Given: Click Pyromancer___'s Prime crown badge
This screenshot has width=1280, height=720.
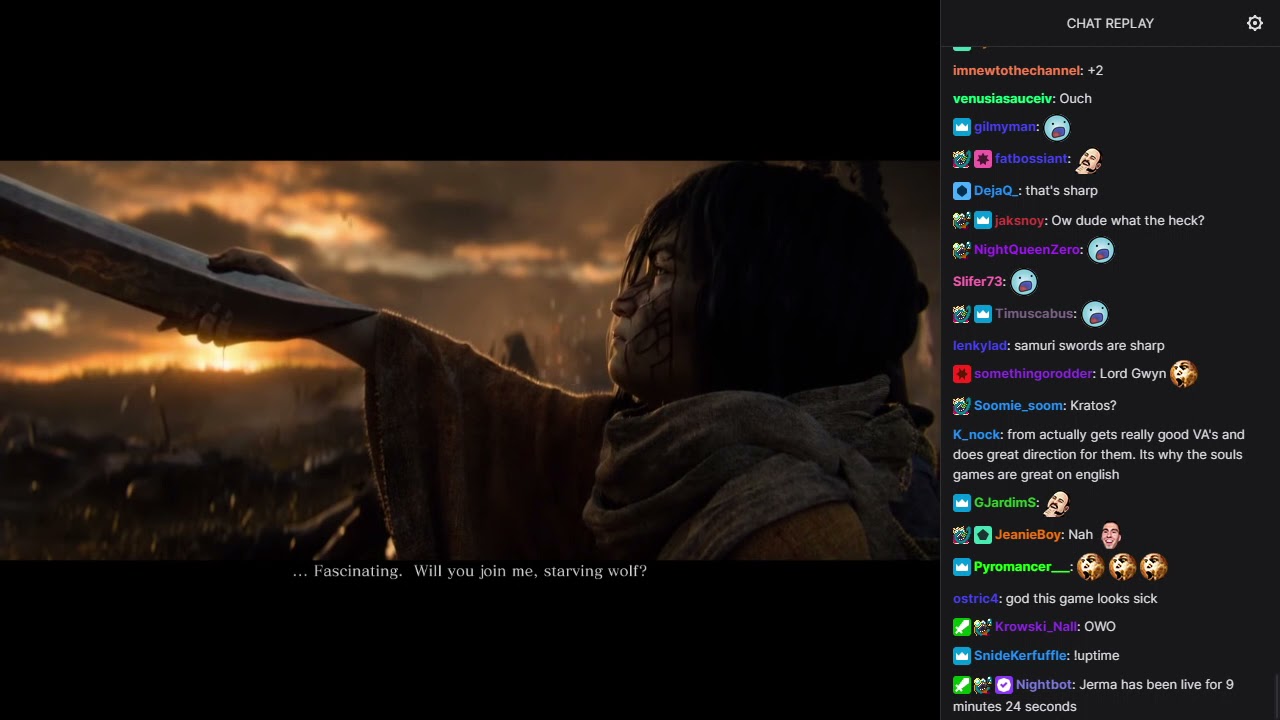Looking at the screenshot, I should [962, 567].
